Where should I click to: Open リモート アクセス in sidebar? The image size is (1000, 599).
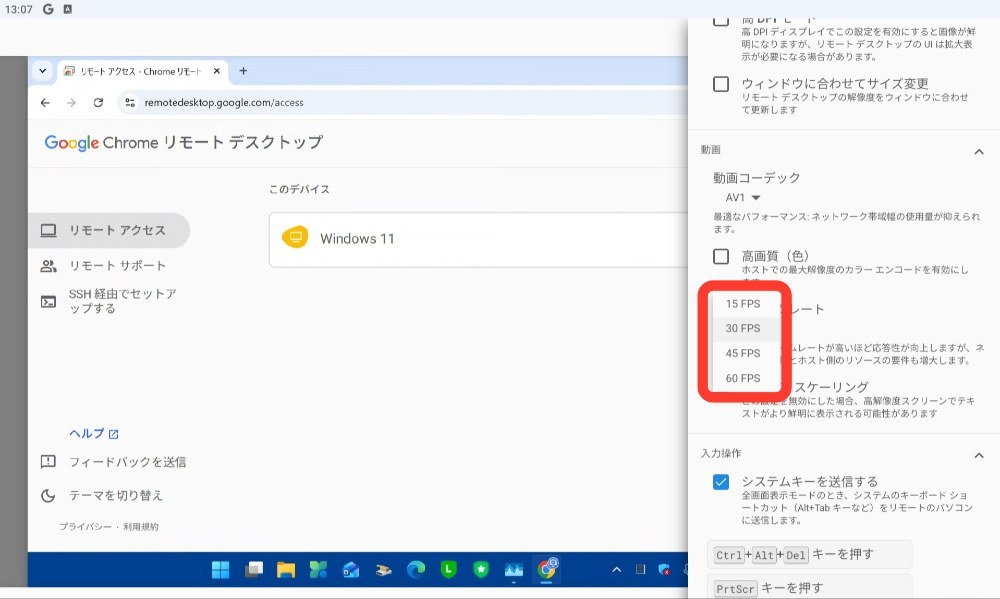coord(109,230)
